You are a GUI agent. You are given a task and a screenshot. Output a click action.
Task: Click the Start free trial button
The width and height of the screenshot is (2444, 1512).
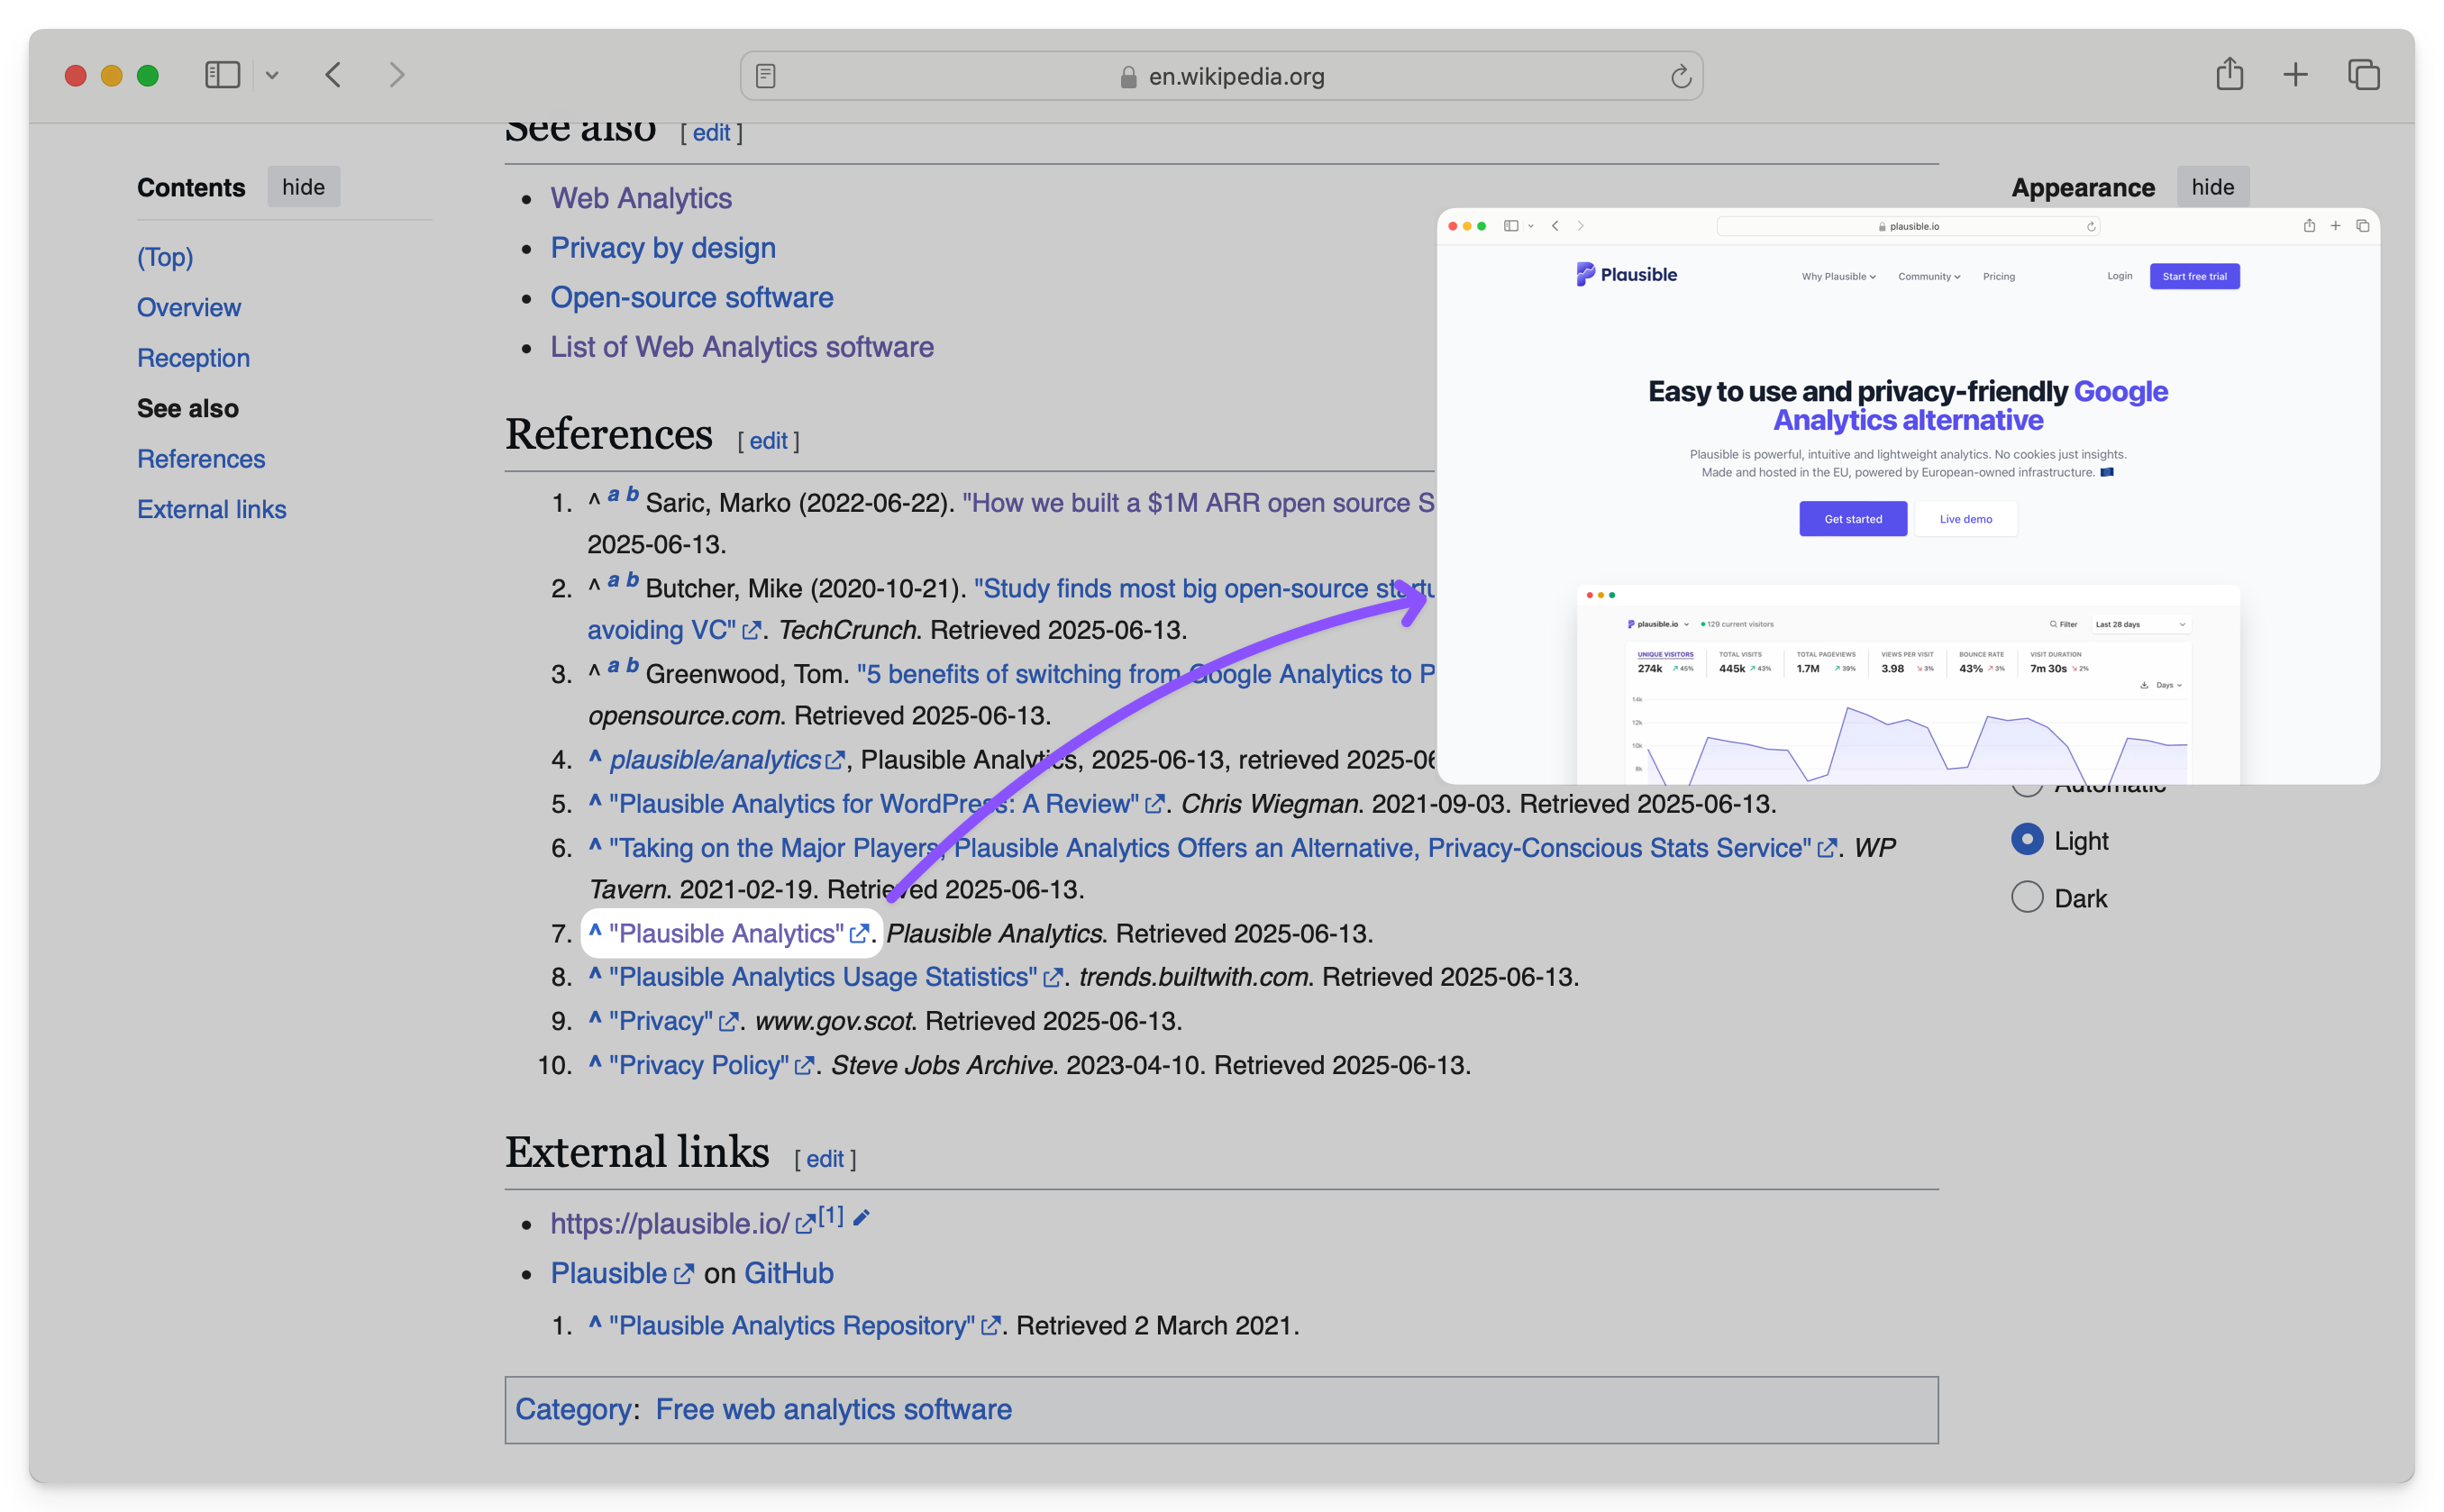pos(2194,276)
